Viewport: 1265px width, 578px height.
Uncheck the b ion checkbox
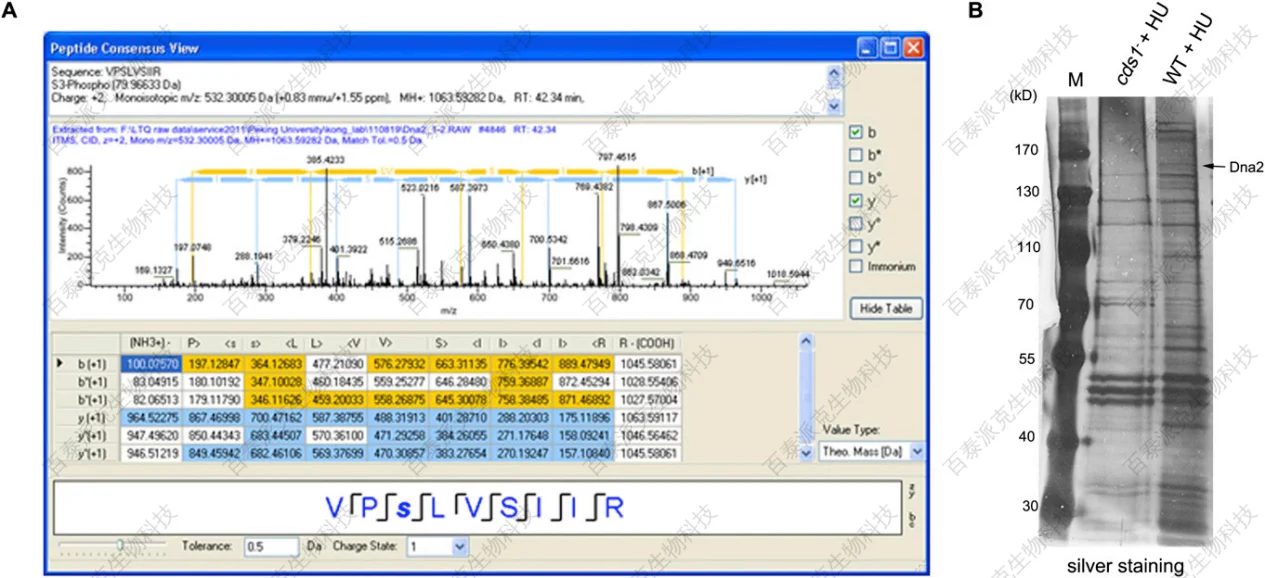point(854,133)
